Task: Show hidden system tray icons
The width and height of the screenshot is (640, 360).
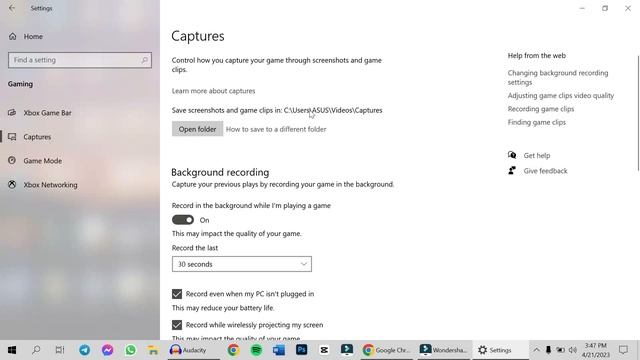Action: (536, 350)
